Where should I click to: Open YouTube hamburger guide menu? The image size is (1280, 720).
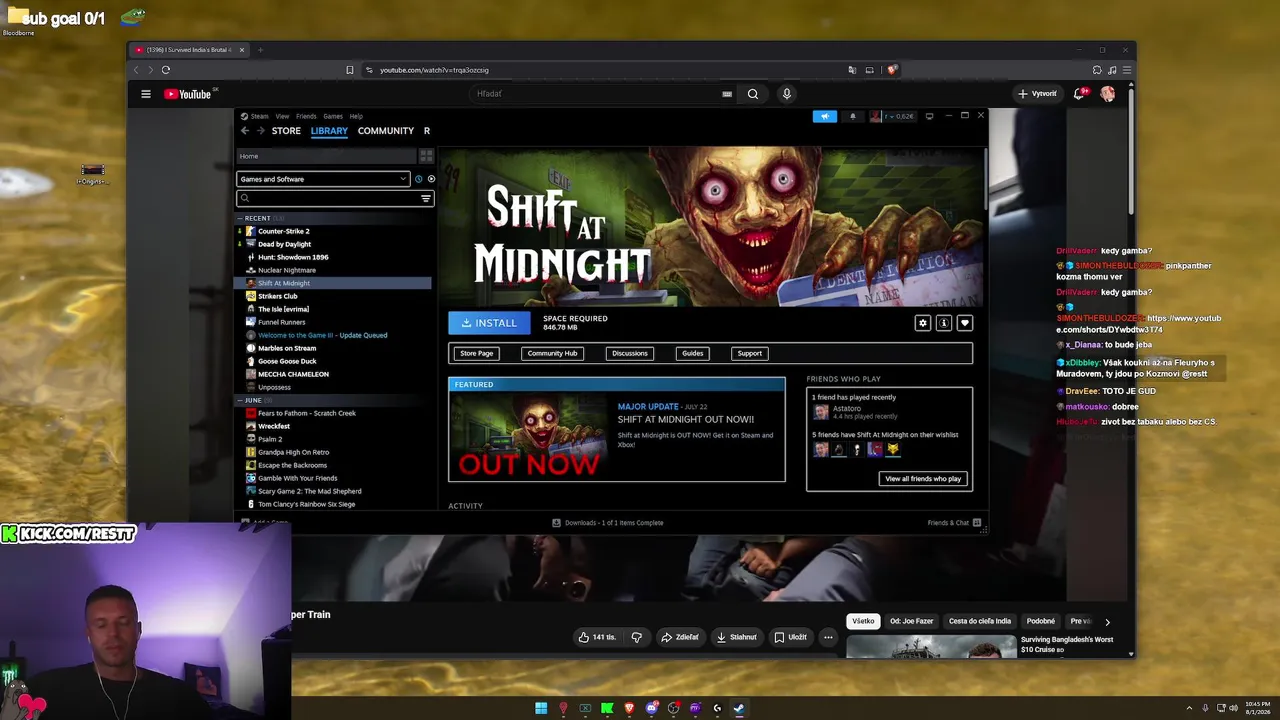tap(146, 94)
